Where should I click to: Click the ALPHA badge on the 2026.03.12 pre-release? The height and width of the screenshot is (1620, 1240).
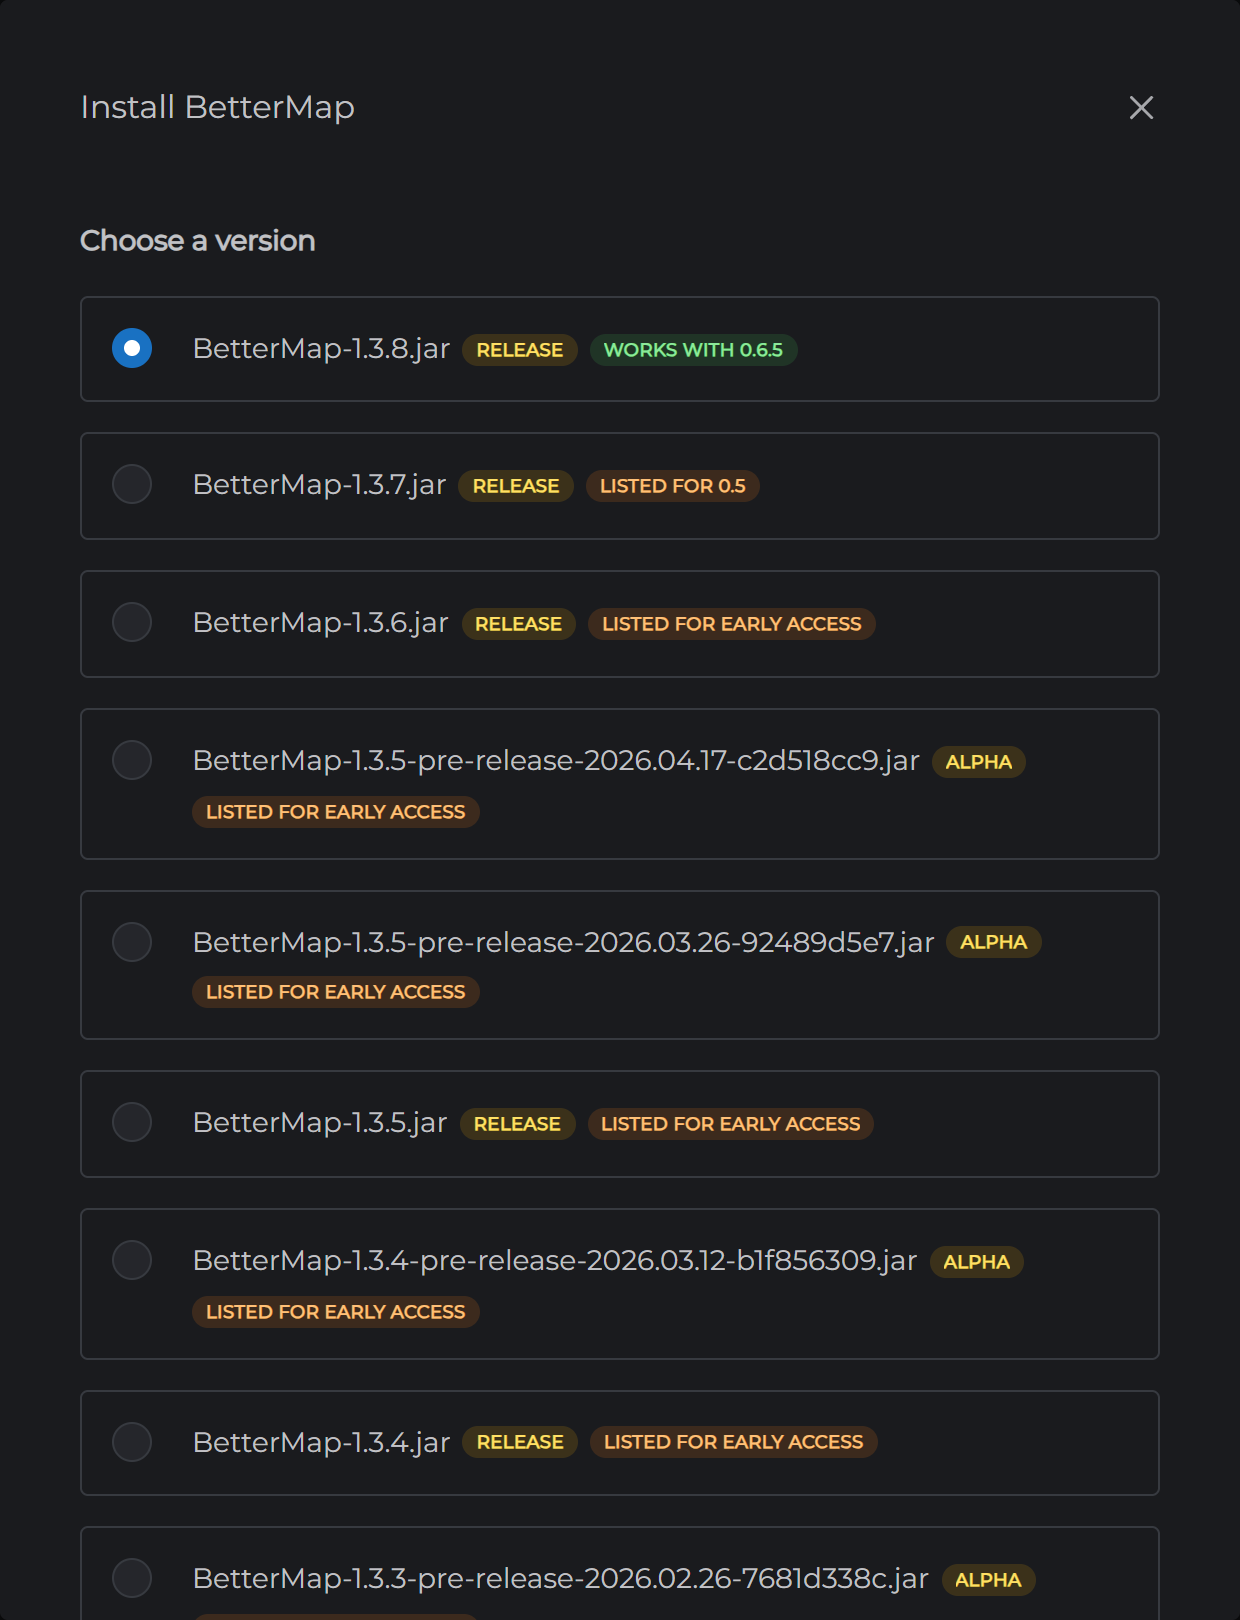click(x=977, y=1262)
